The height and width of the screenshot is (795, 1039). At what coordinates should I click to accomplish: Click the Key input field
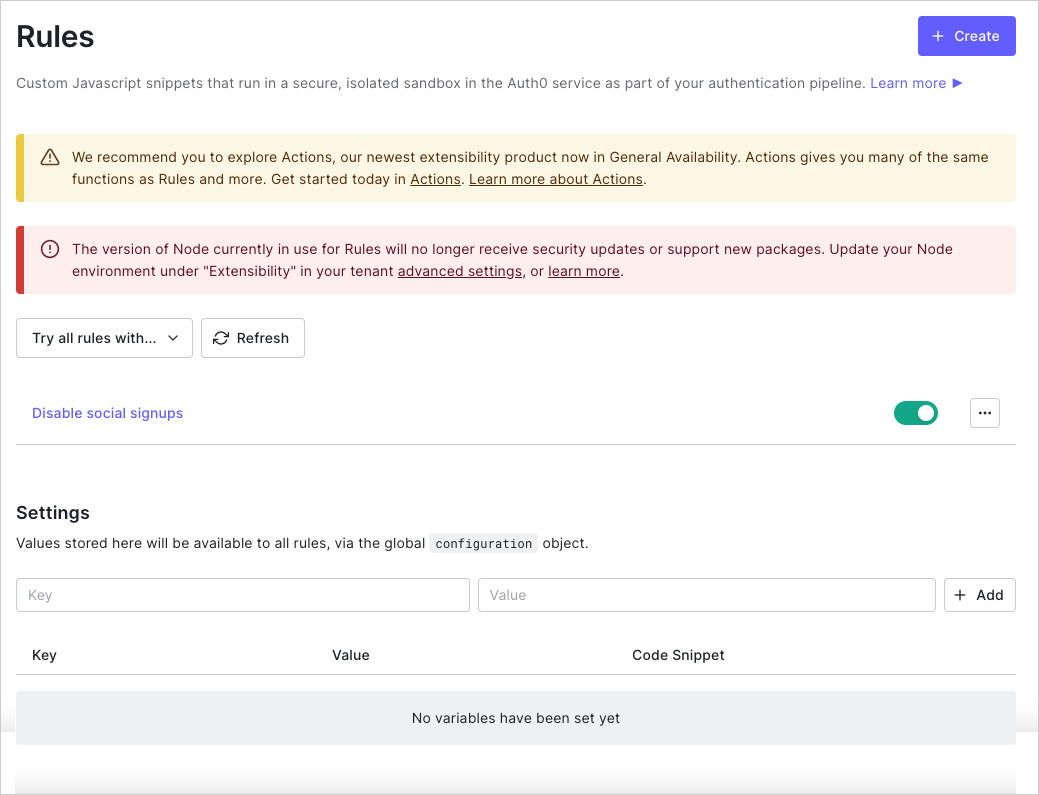click(242, 595)
